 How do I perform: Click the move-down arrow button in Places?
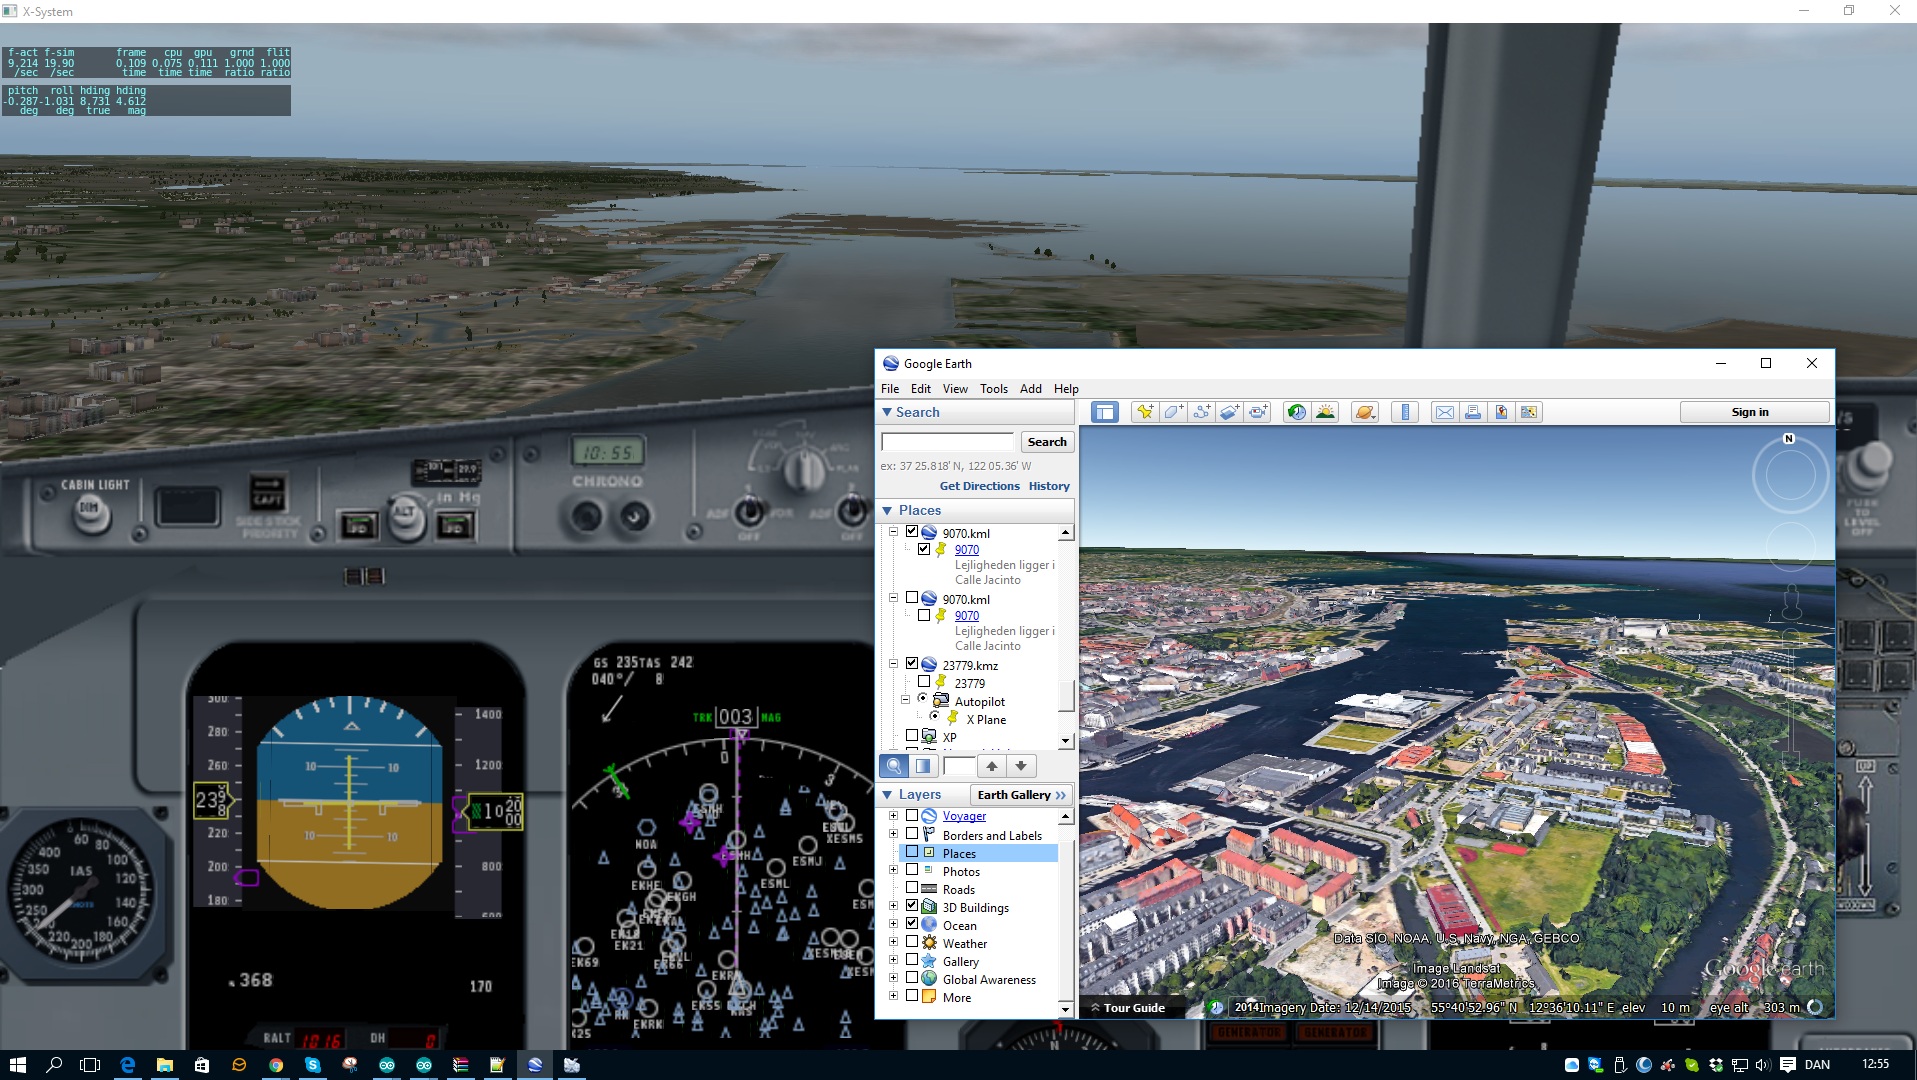click(1021, 766)
